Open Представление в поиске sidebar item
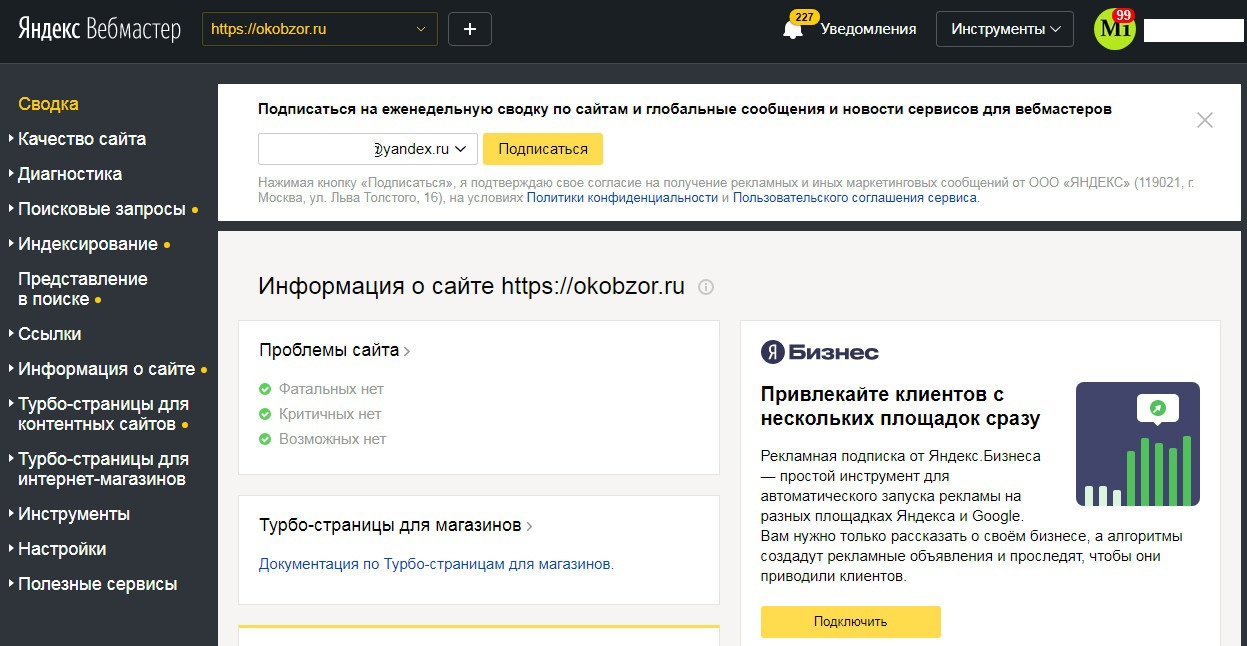Viewport: 1247px width, 646px height. click(83, 289)
